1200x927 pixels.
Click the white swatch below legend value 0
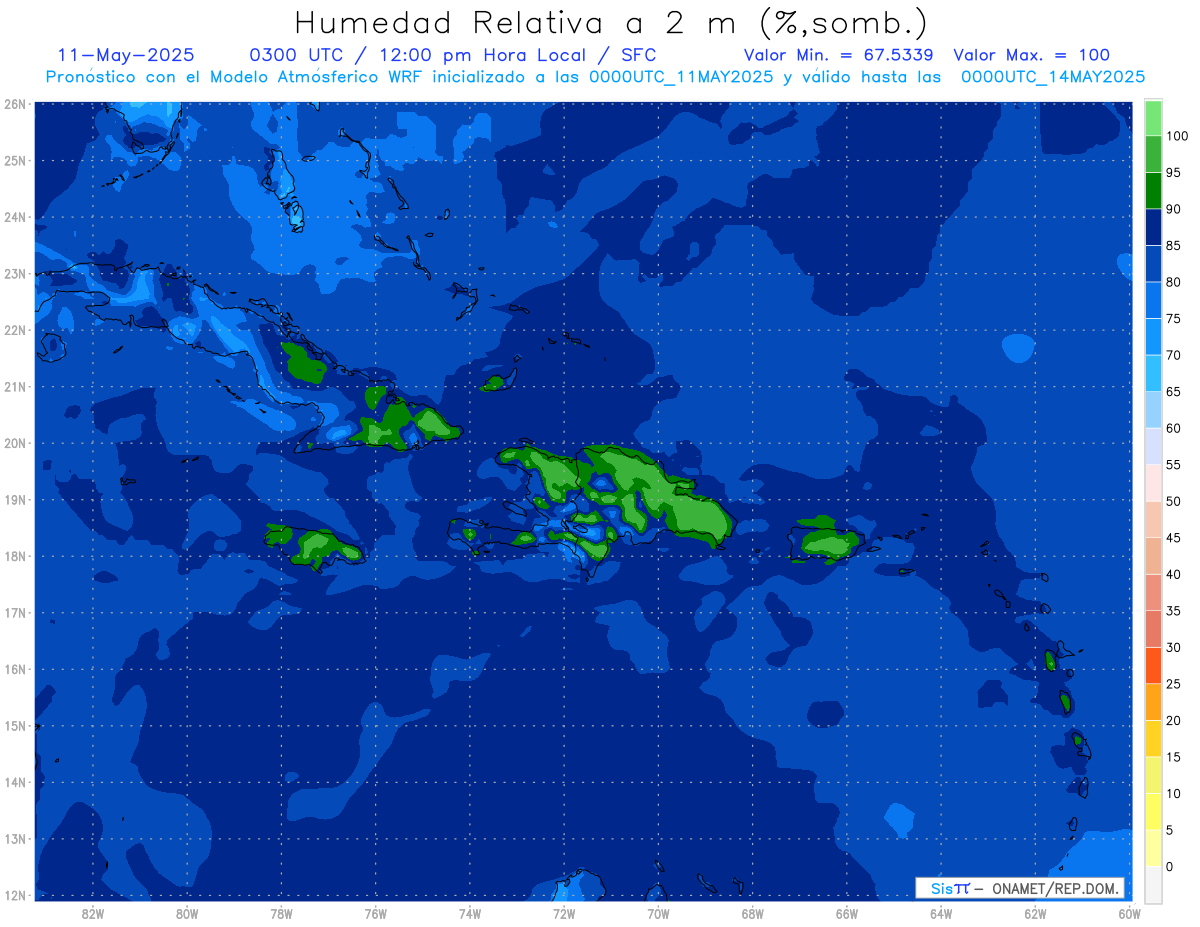[1153, 884]
